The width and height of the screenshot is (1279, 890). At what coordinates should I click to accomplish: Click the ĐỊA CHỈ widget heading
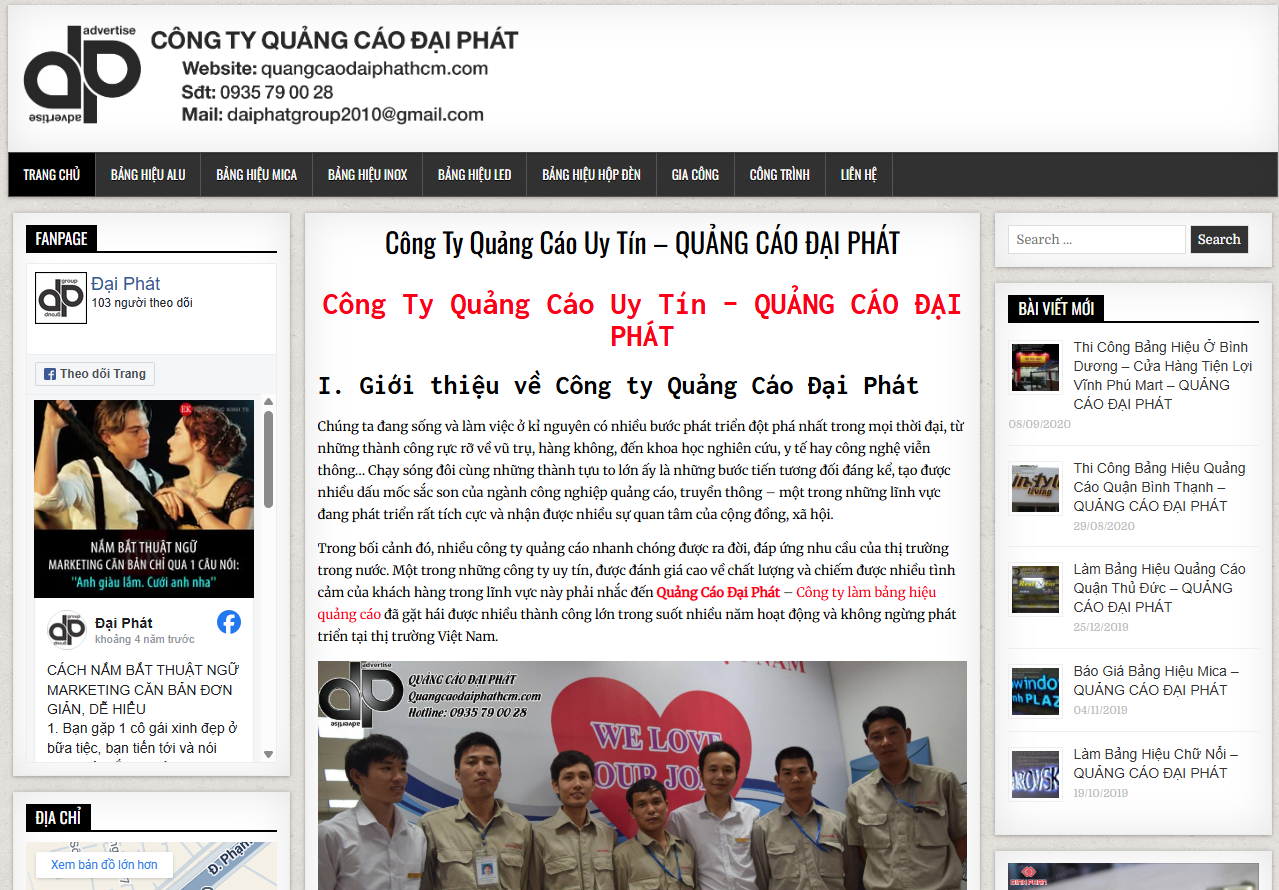coord(58,818)
